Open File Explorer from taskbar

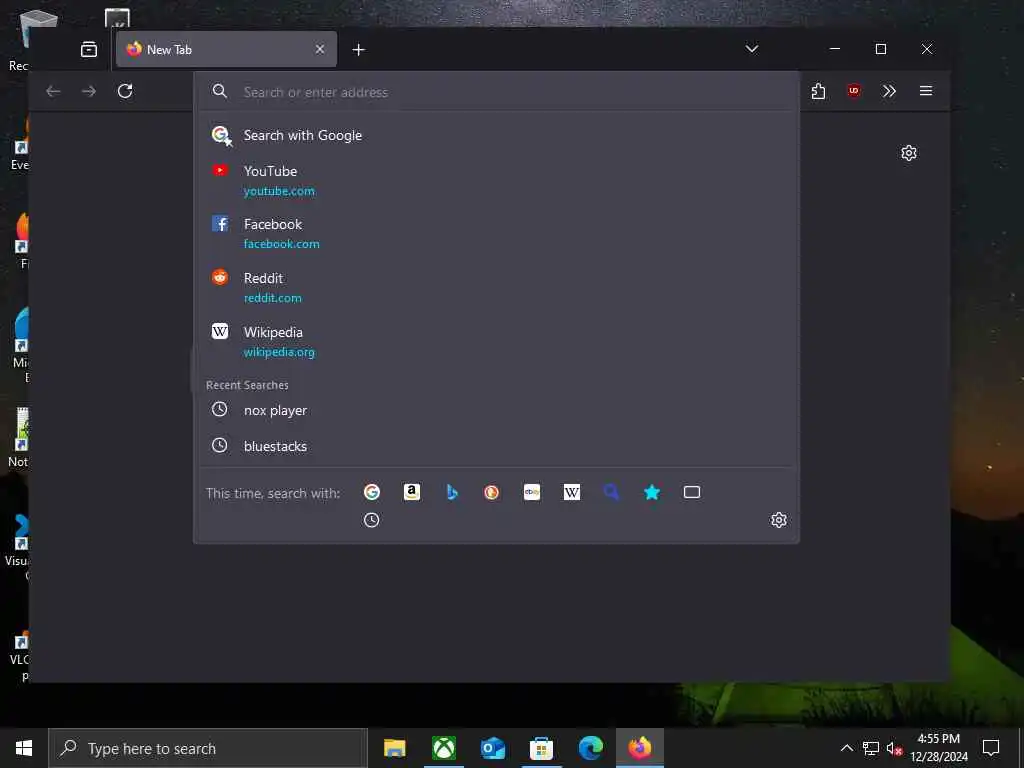[x=394, y=748]
